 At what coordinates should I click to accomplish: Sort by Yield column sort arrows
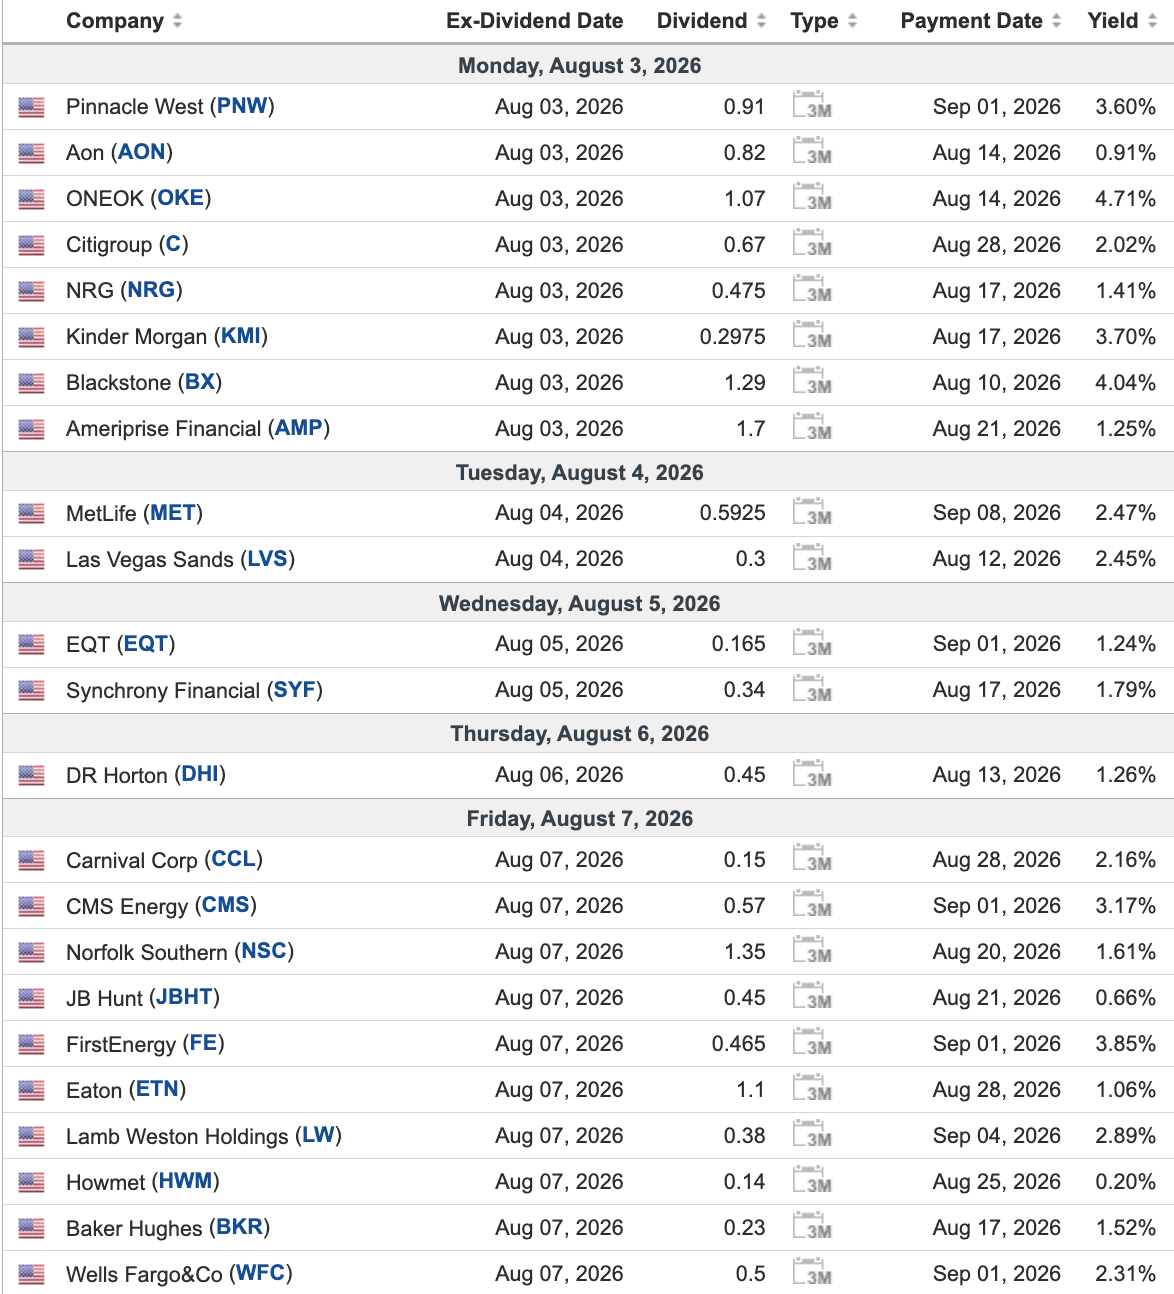pyautogui.click(x=1152, y=21)
